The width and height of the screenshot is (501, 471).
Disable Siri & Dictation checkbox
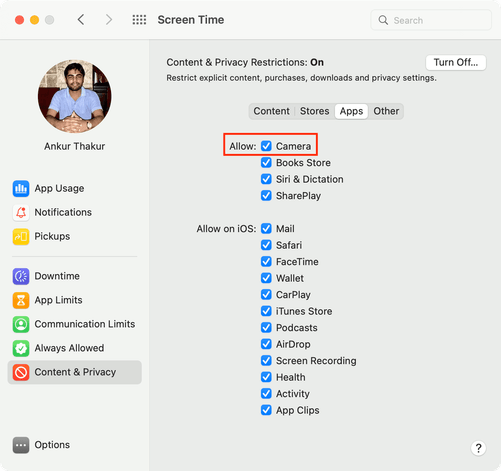266,179
